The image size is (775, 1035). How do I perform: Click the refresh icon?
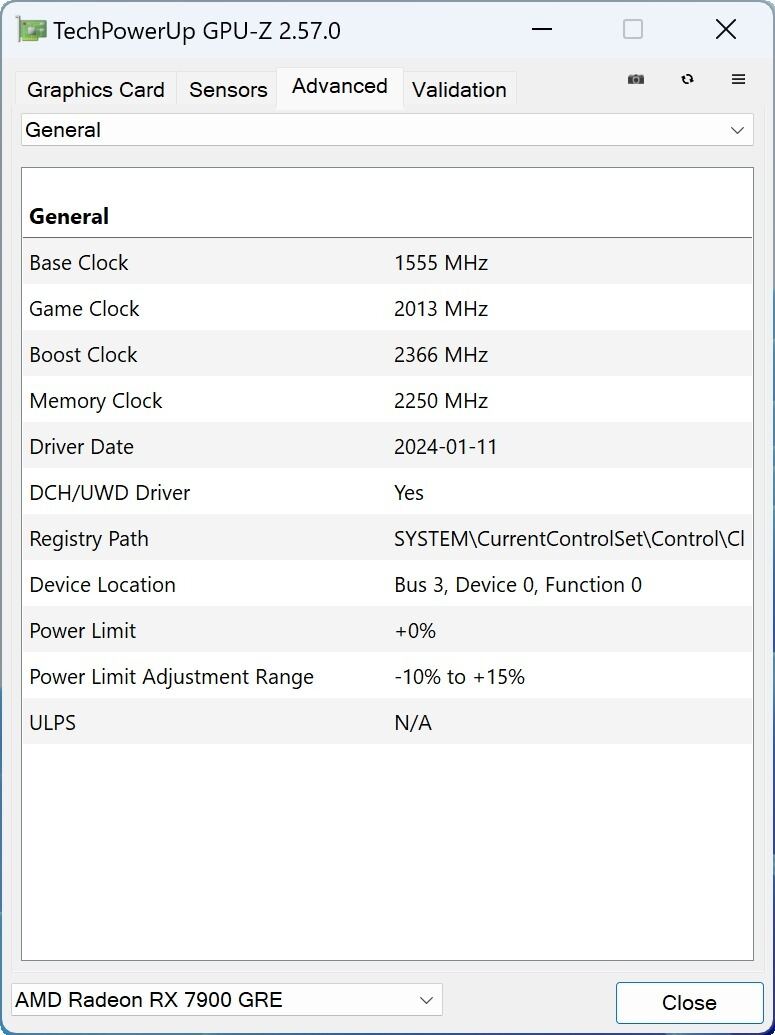tap(687, 79)
